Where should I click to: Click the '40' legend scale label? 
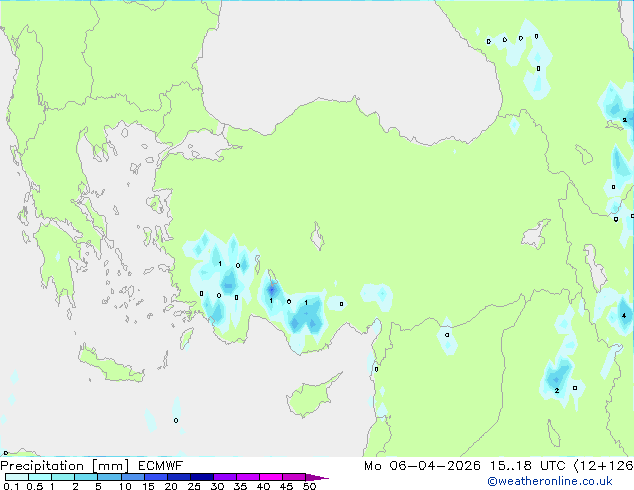(263, 486)
